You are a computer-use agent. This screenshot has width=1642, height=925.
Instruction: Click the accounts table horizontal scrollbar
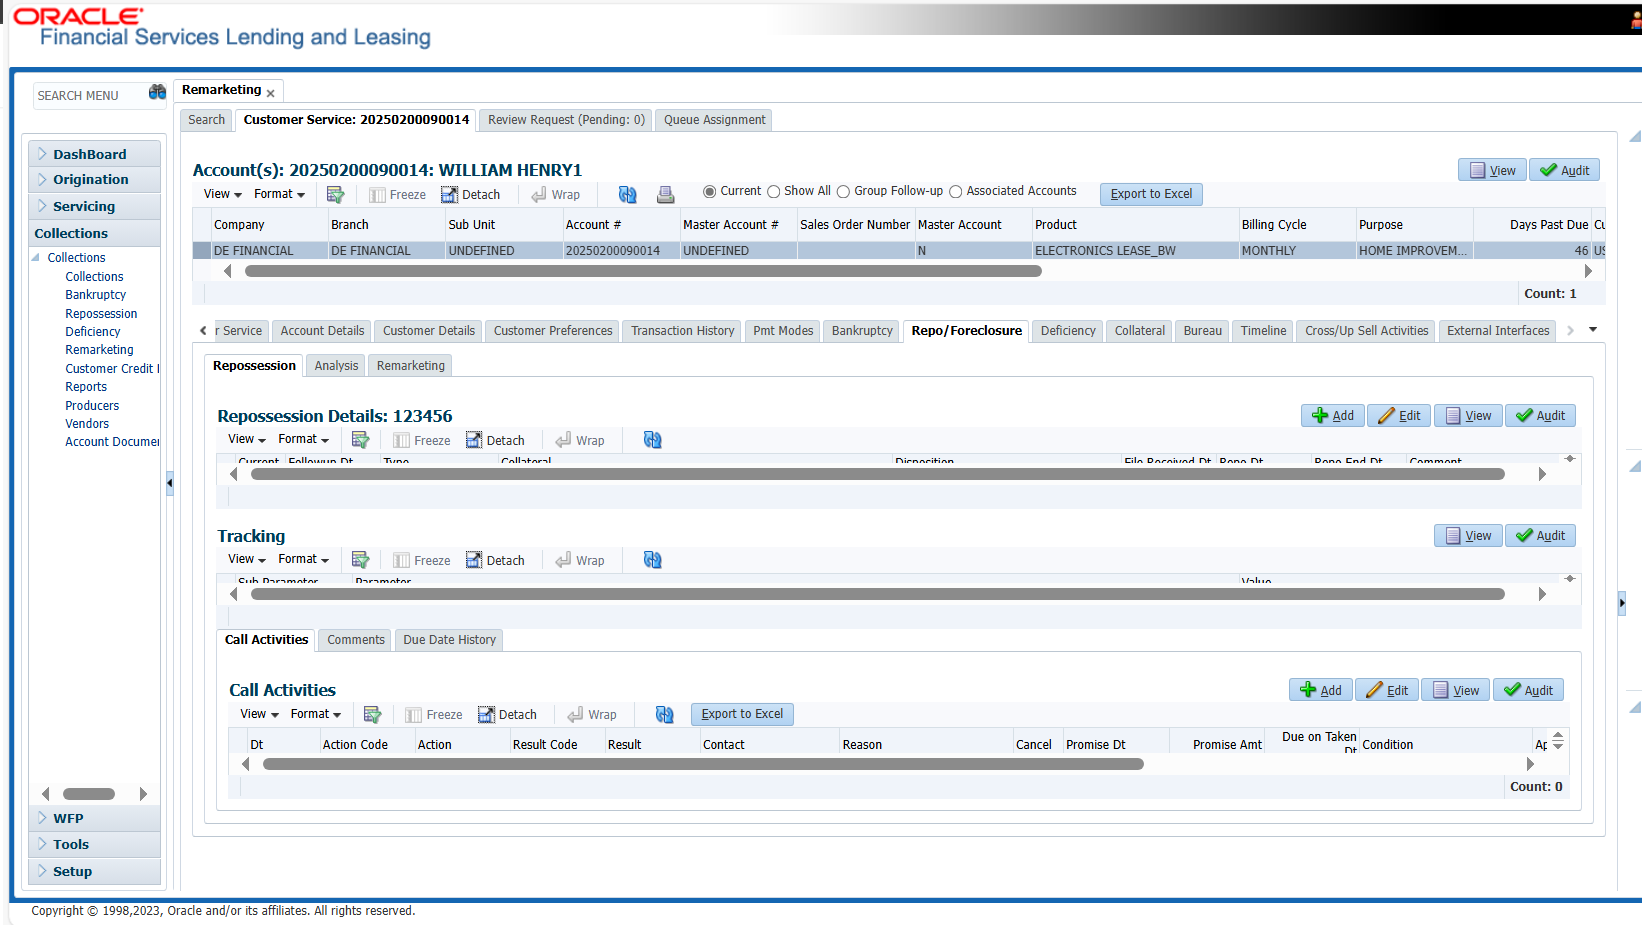(x=643, y=271)
